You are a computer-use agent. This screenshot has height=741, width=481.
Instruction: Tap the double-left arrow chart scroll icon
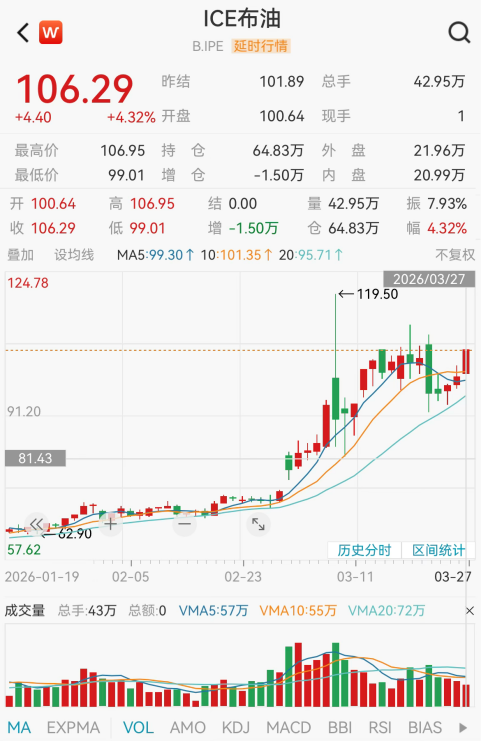tap(36, 524)
